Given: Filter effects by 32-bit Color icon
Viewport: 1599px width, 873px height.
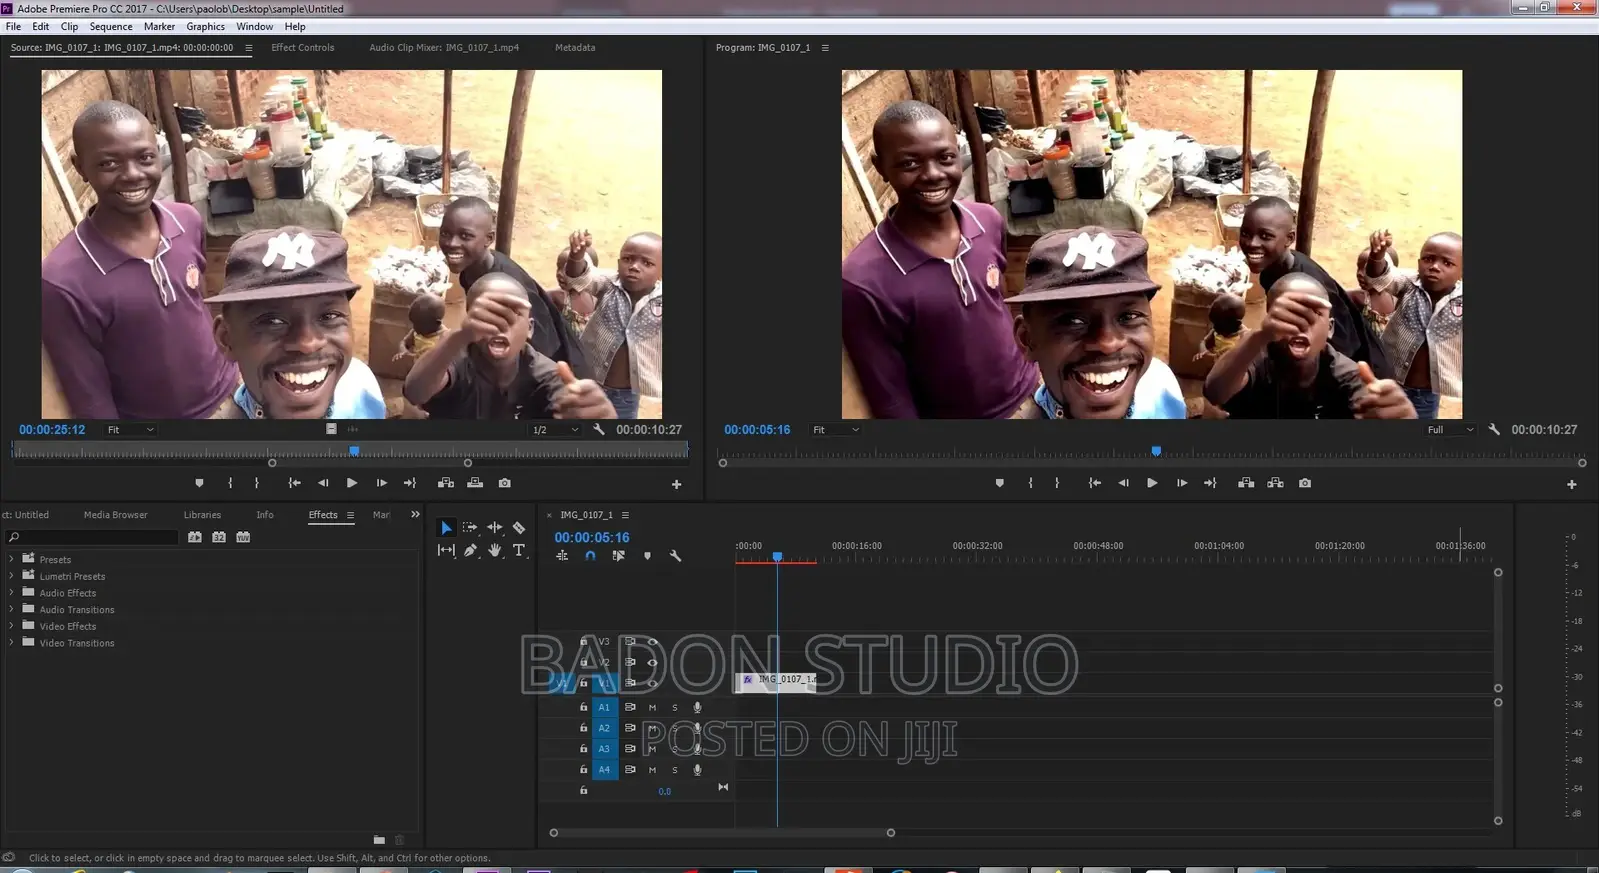Looking at the screenshot, I should click(218, 537).
